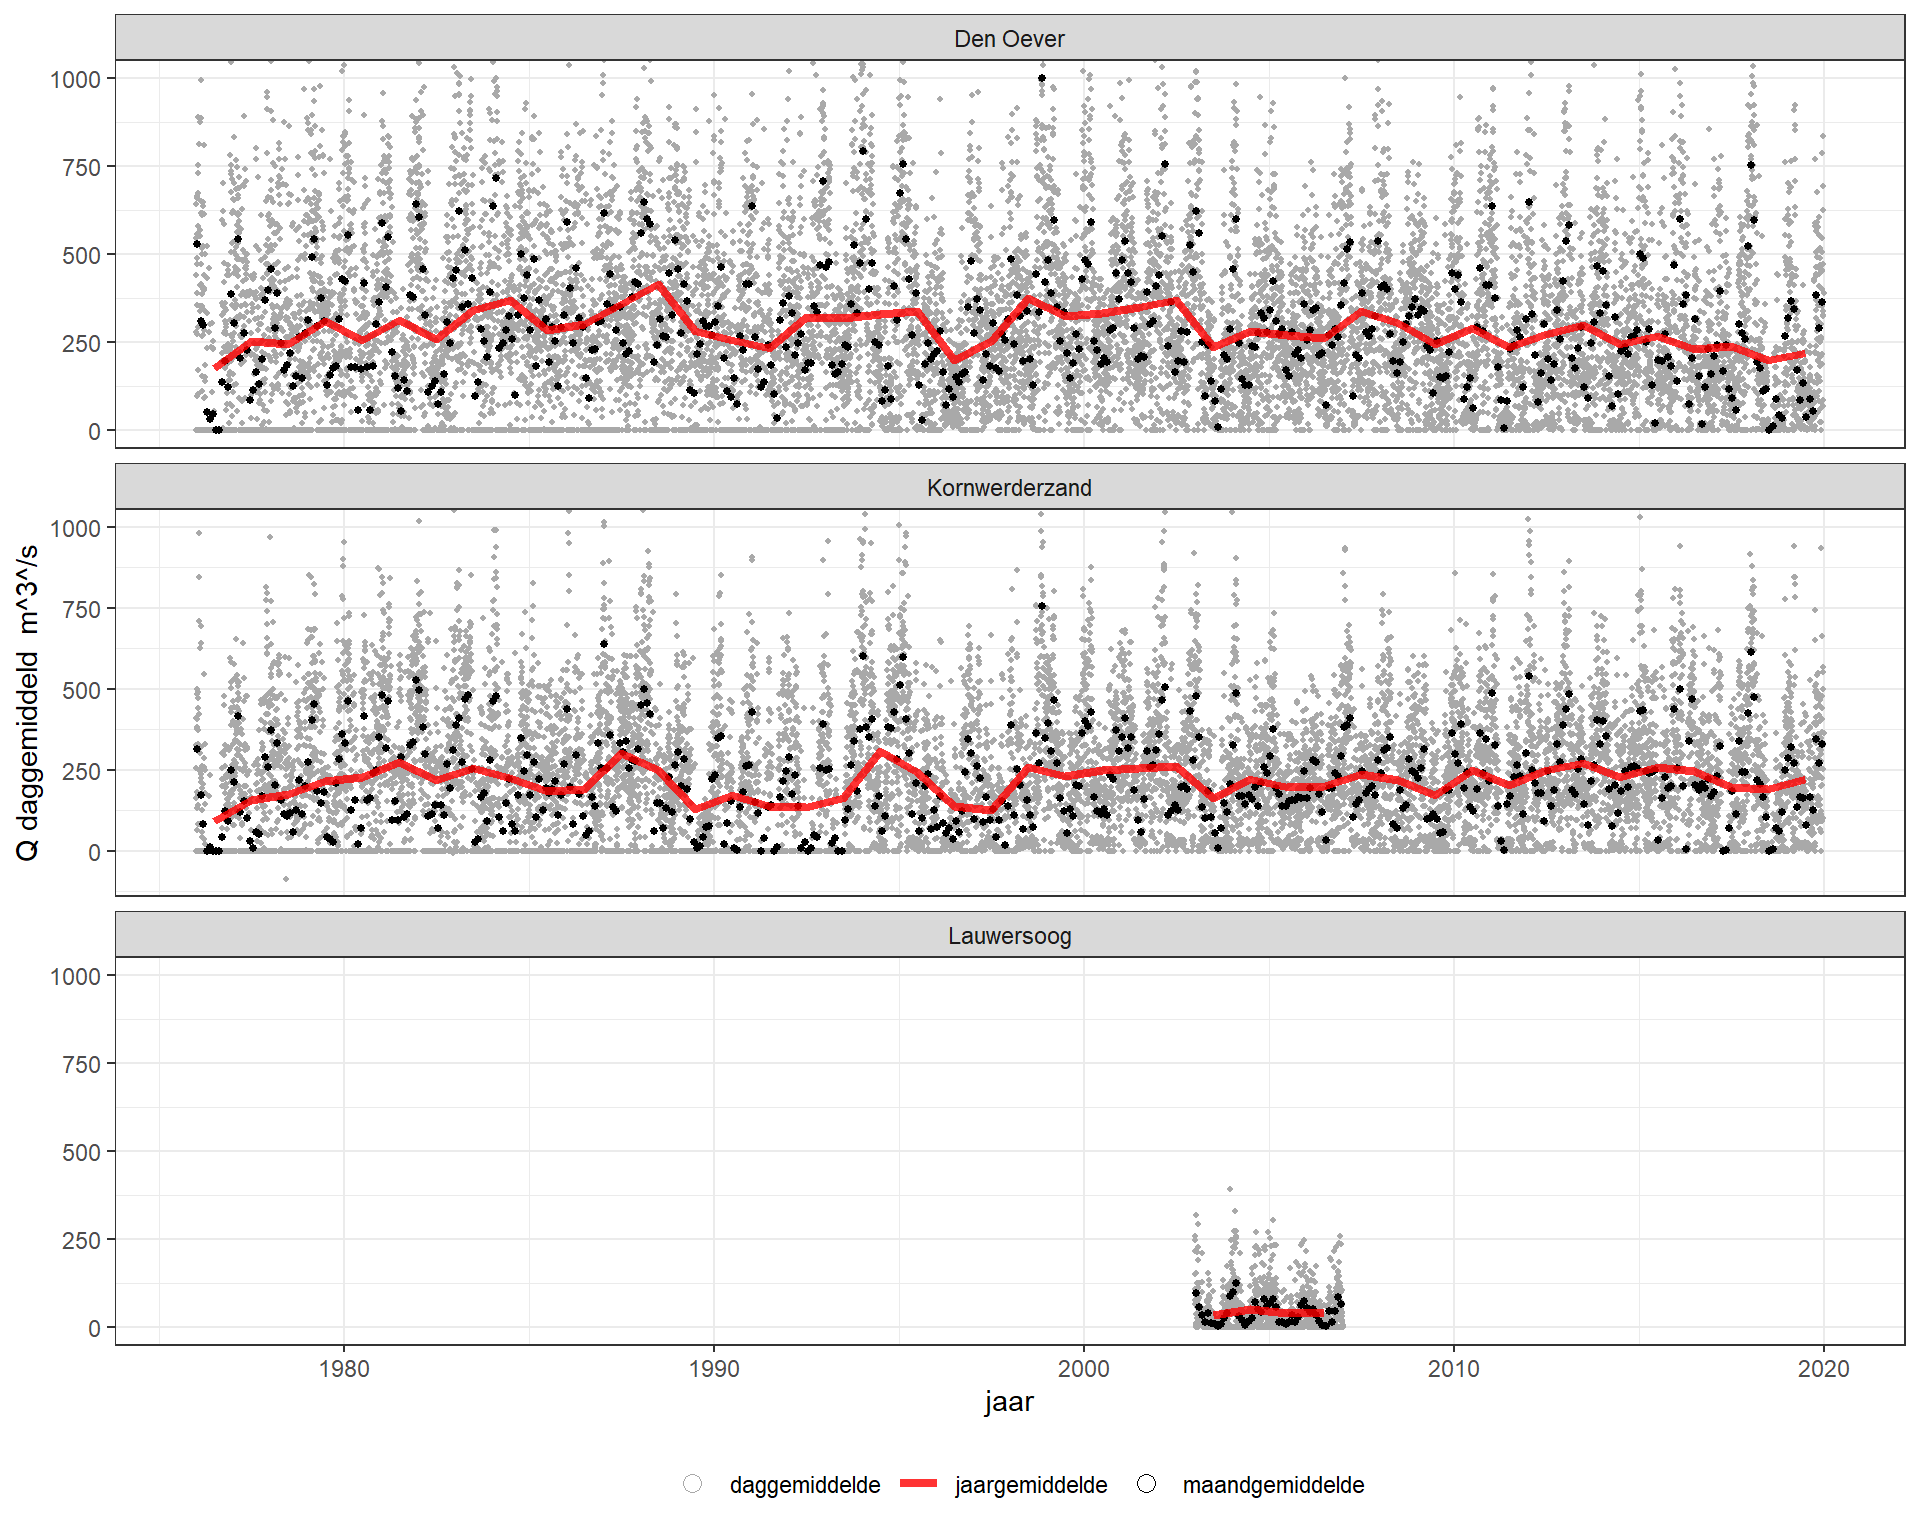Image resolution: width=1920 pixels, height=1536 pixels.
Task: Click the 1000 tick in Den Oever panel
Action: [76, 79]
